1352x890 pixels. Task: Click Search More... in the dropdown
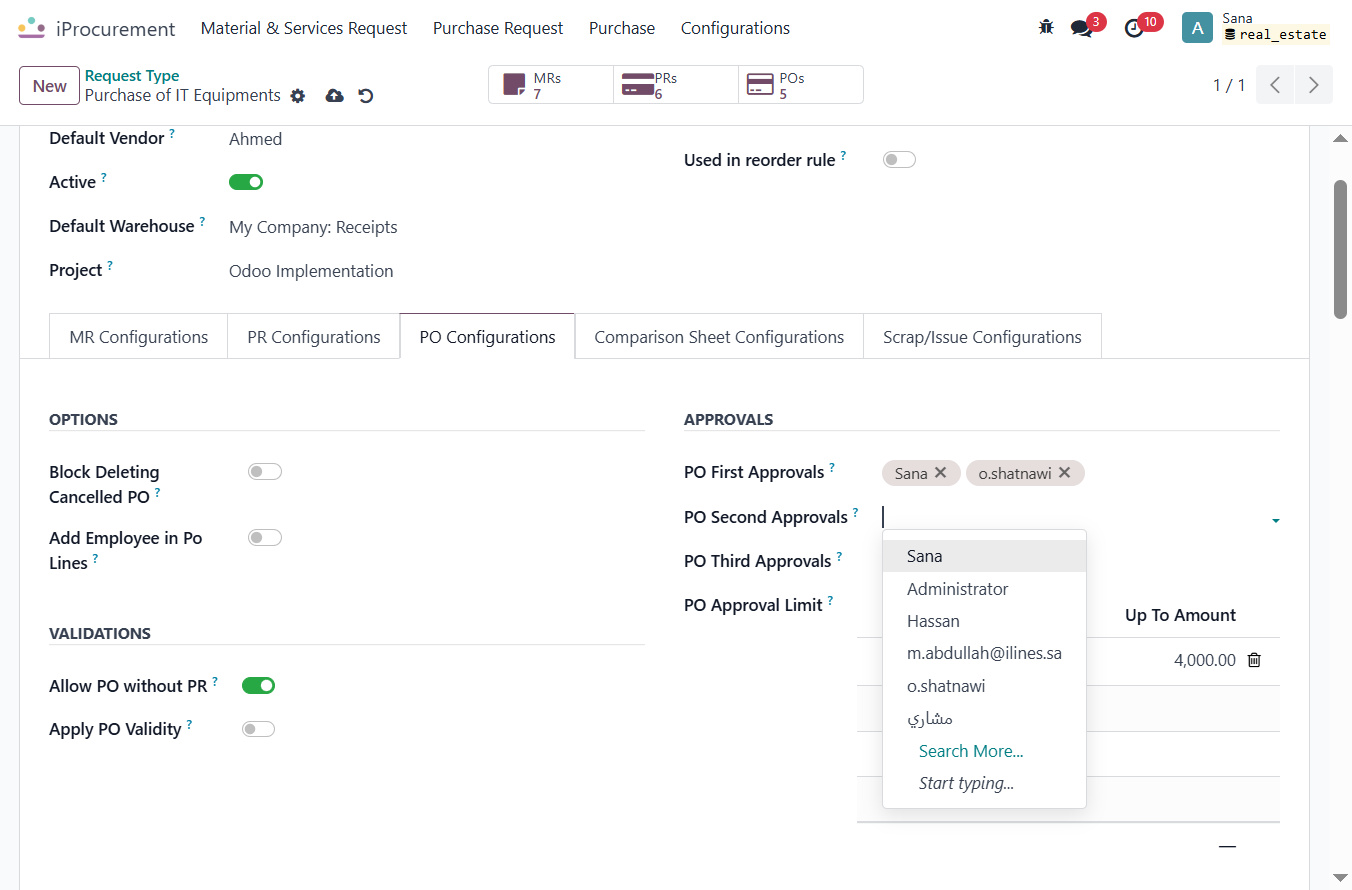click(971, 751)
